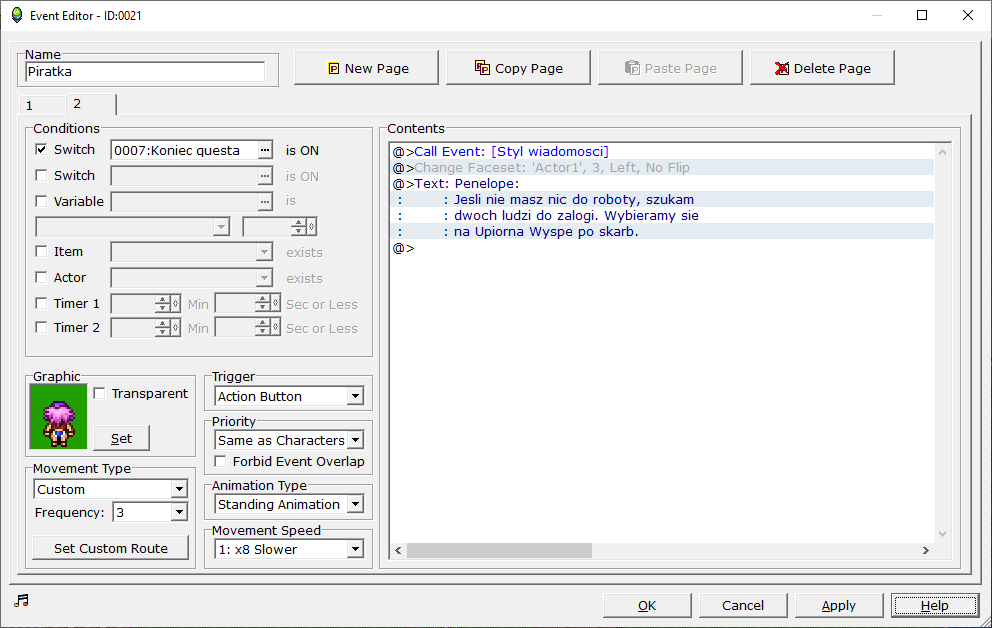Open the Animation Type dropdown
This screenshot has height=628, width=992.
(355, 504)
